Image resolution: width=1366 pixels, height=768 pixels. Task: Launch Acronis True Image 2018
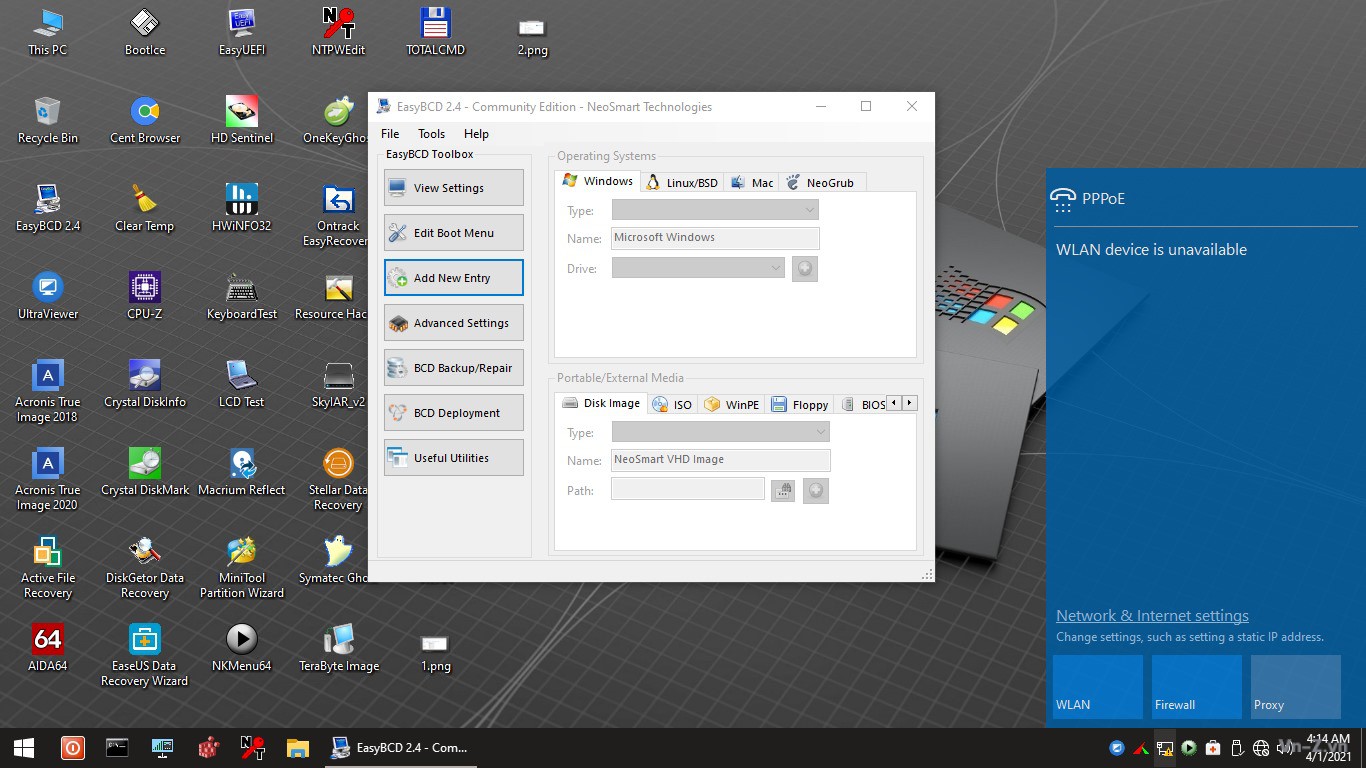point(47,391)
